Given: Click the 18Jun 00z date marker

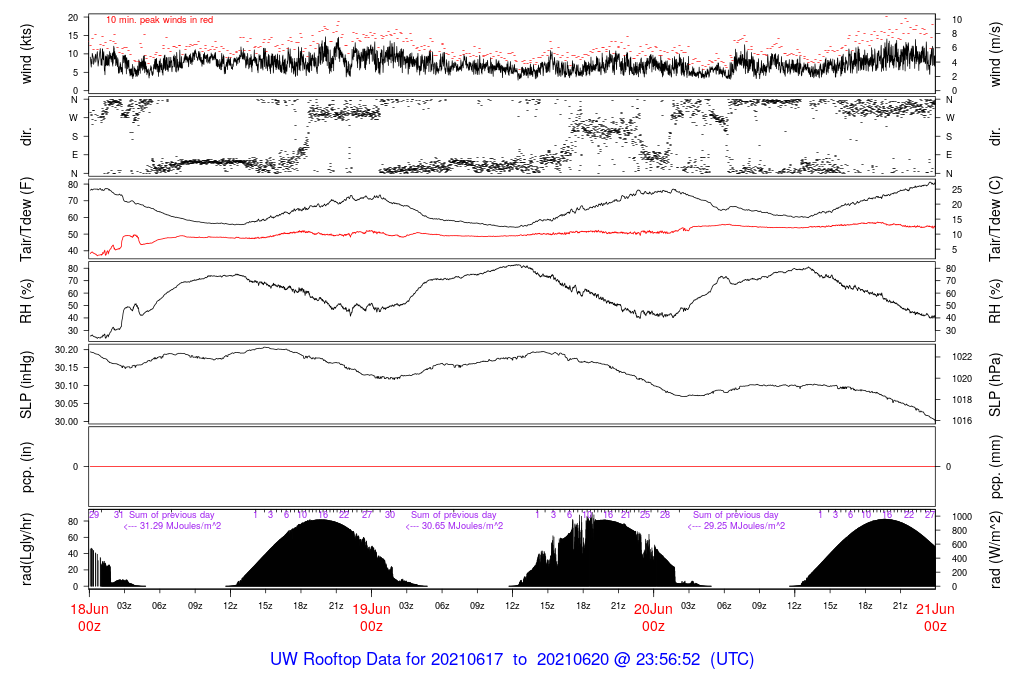Looking at the screenshot, I should [90, 617].
